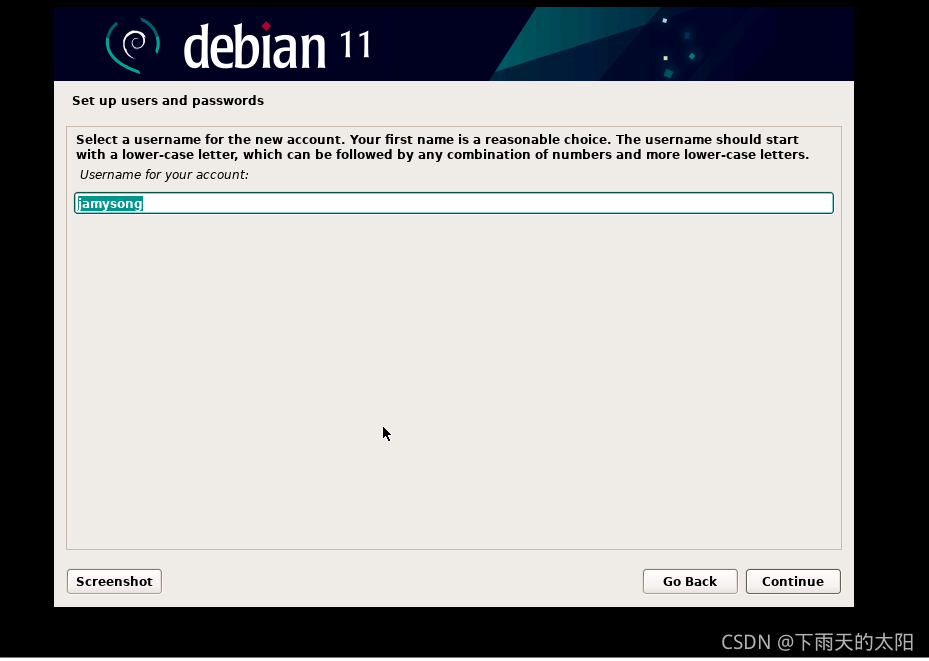The height and width of the screenshot is (661, 929).
Task: Click the Continue button
Action: [793, 581]
